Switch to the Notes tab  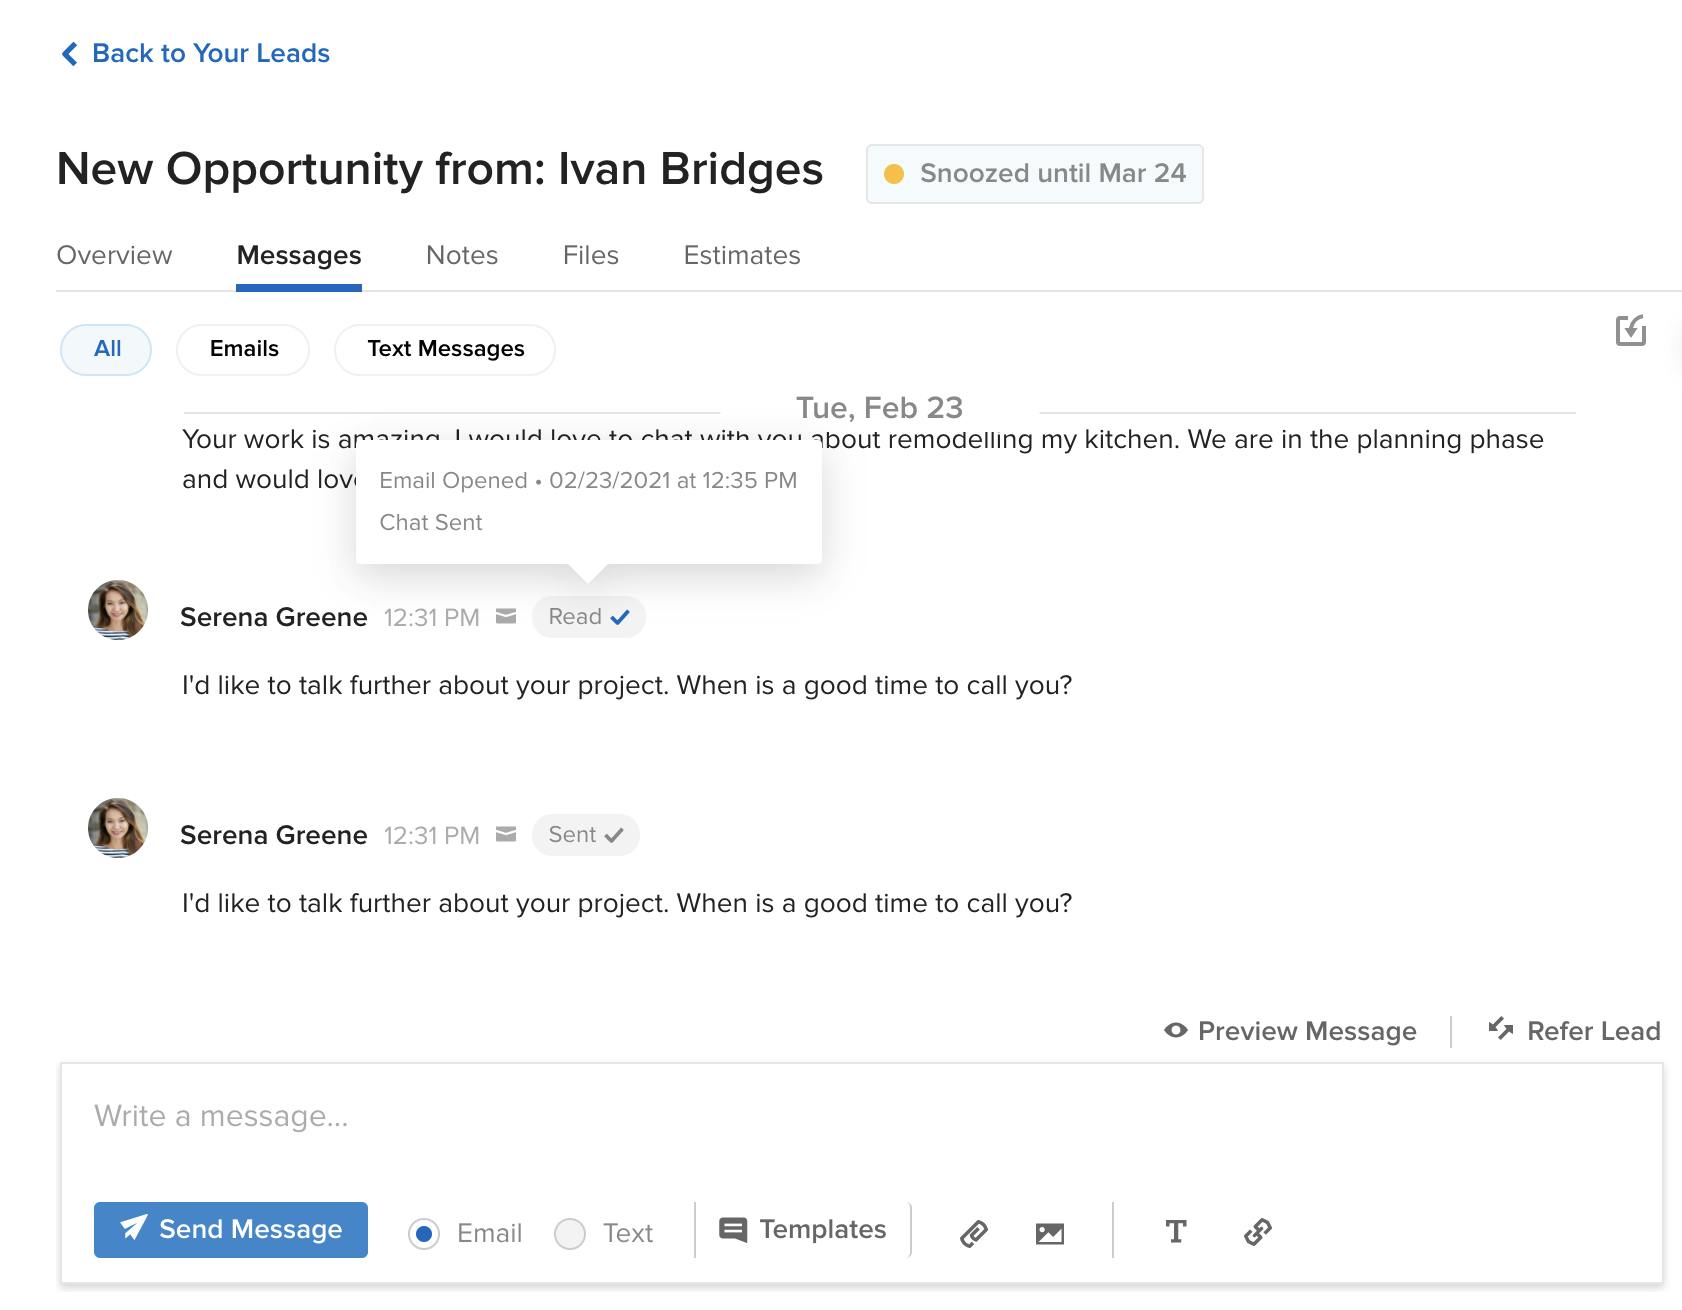pos(462,255)
